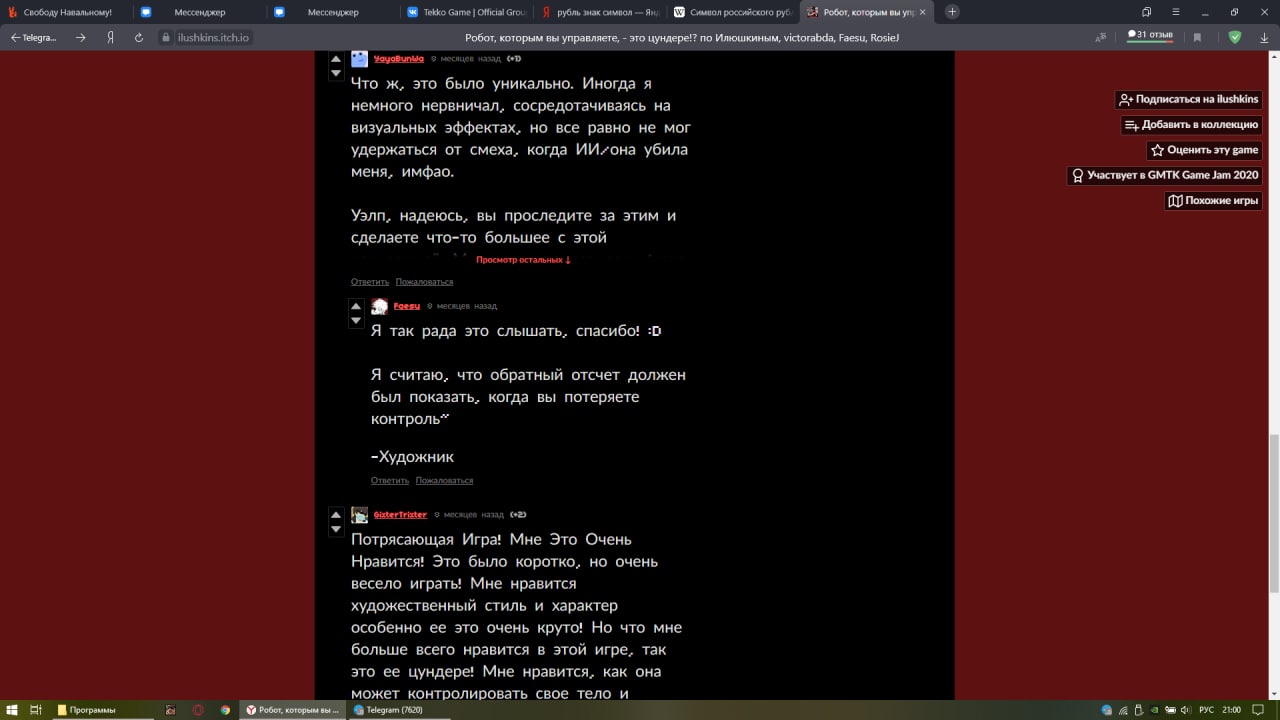This screenshot has width=1280, height=720.
Task: Downvote the YayaBunWa comment
Action: click(x=336, y=74)
